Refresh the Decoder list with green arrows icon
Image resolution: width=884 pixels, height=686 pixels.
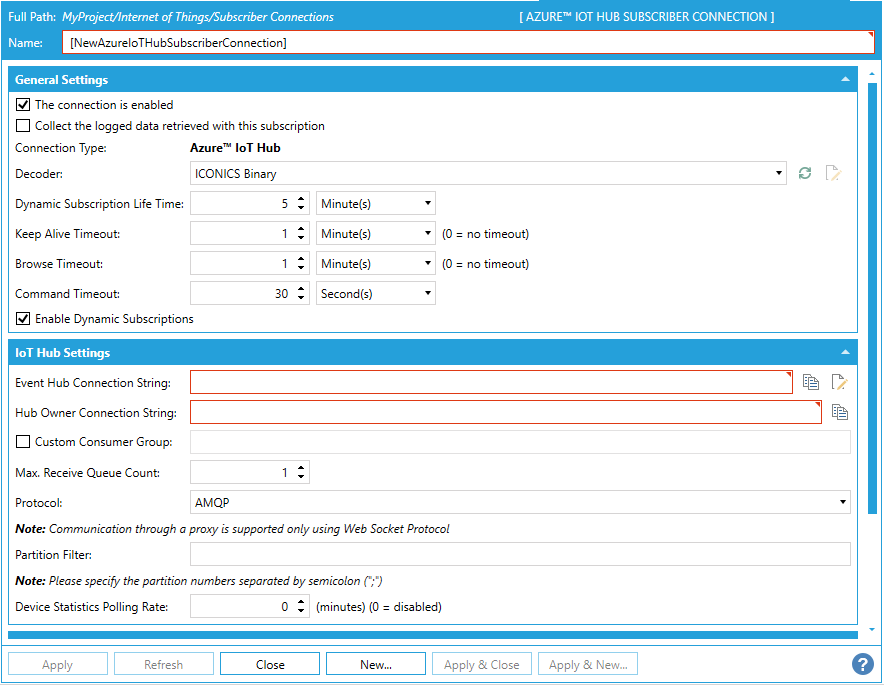pyautogui.click(x=805, y=174)
